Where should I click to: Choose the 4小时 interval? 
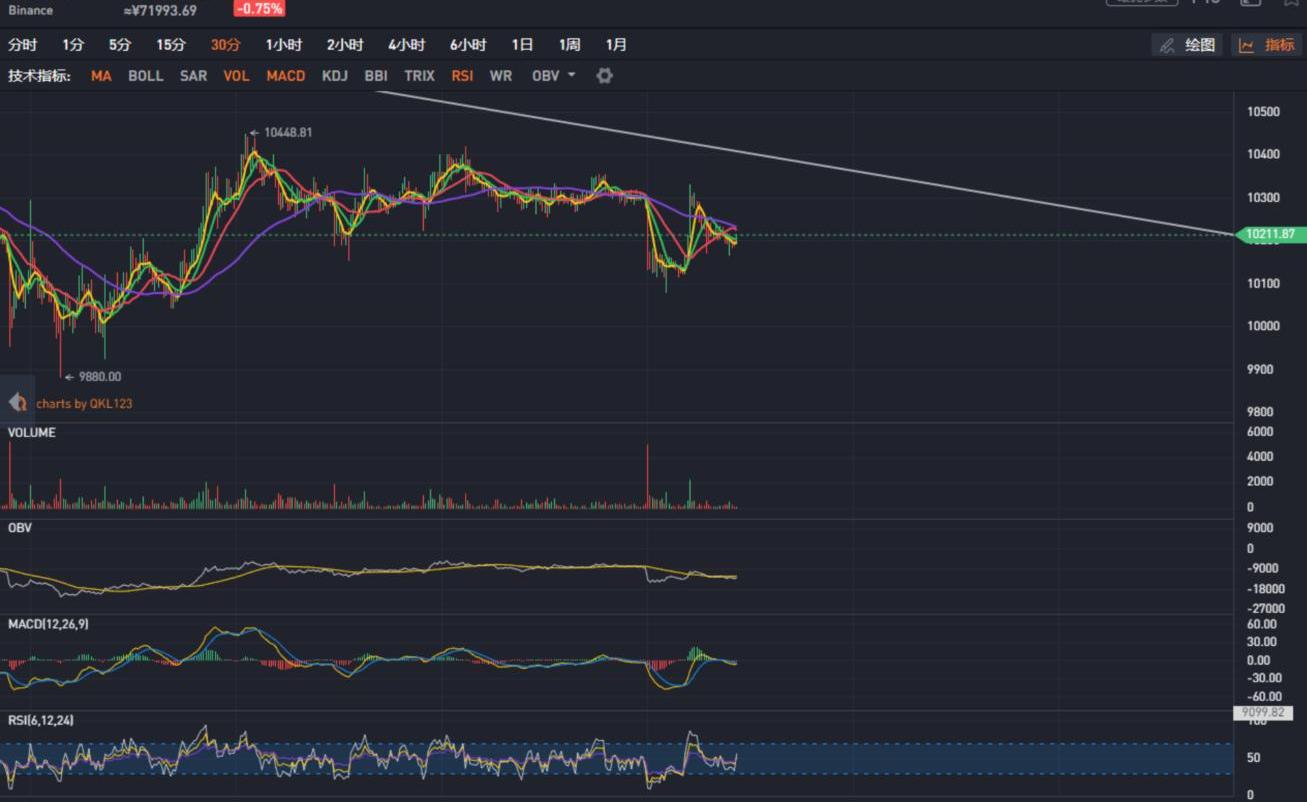pos(406,45)
